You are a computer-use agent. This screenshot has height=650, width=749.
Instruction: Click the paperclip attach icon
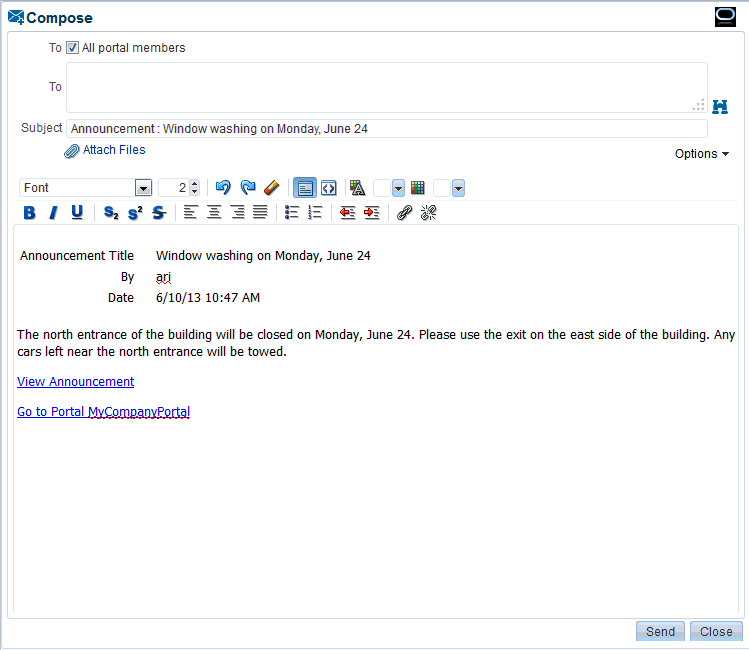(72, 151)
